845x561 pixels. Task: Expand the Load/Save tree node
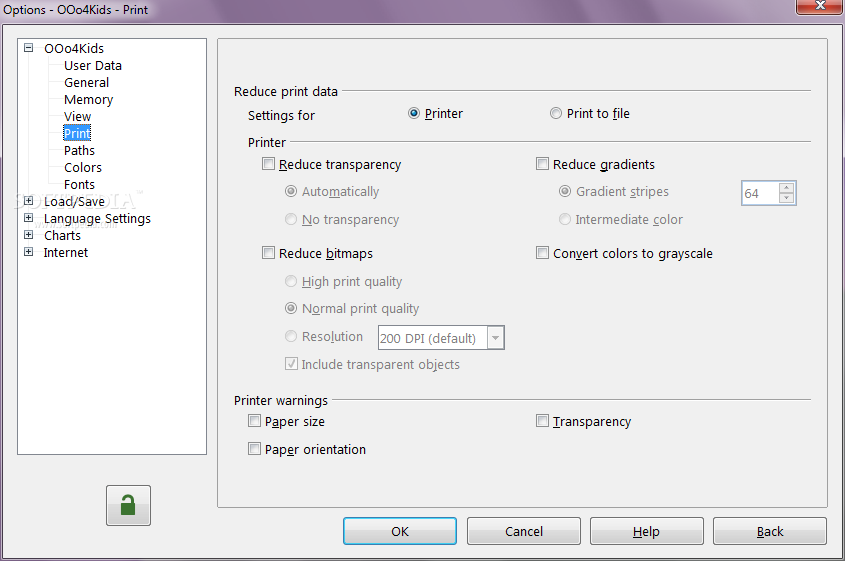click(x=29, y=201)
